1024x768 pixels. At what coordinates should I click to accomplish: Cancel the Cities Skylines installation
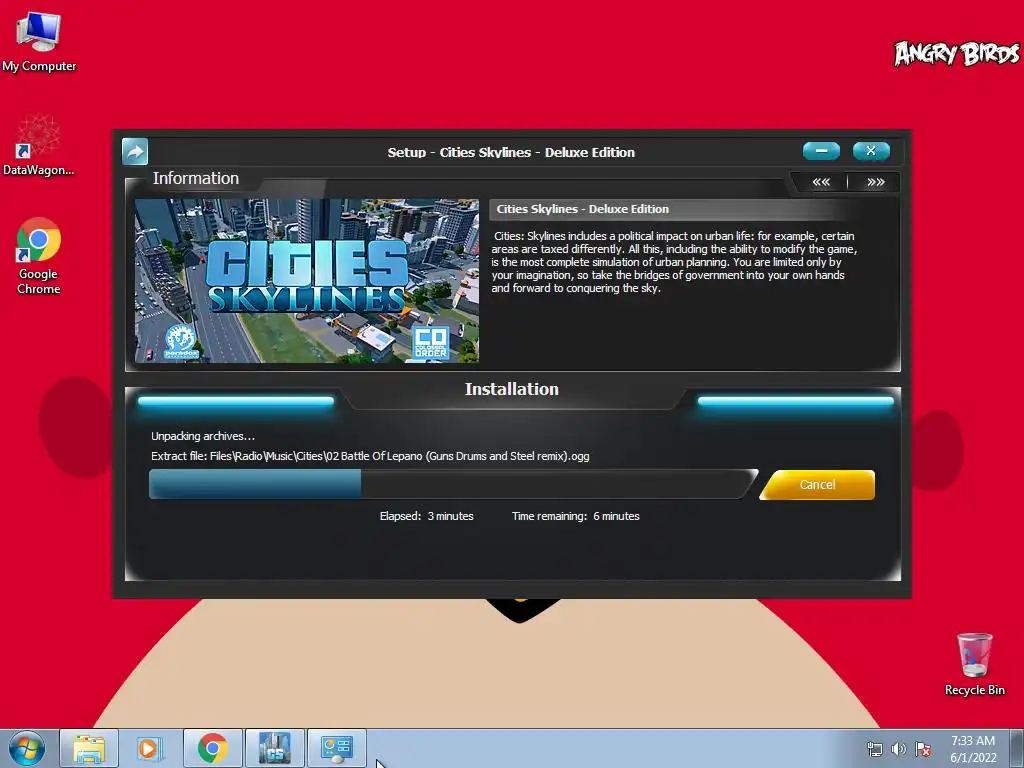(x=817, y=485)
